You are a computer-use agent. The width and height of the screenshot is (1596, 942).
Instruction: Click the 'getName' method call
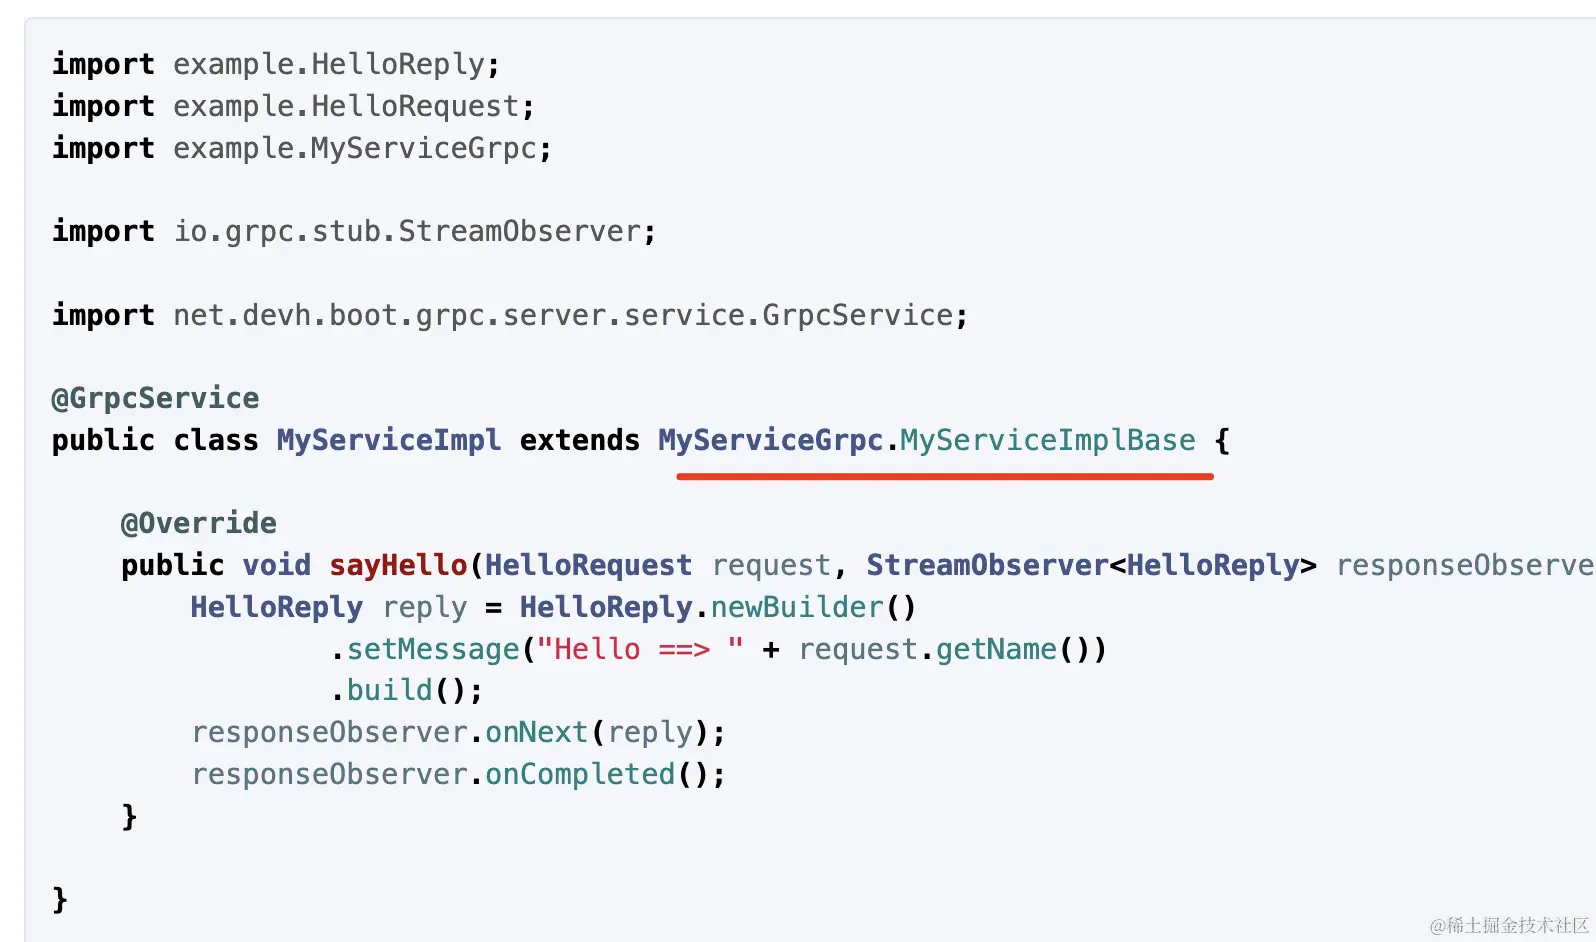996,649
